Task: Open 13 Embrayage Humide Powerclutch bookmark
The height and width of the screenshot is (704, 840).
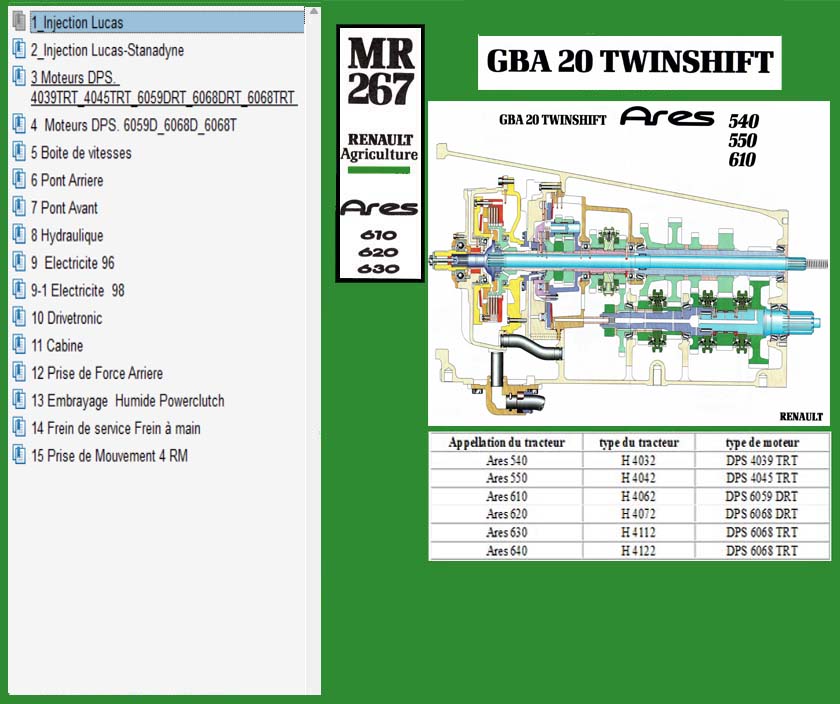Action: [x=128, y=401]
